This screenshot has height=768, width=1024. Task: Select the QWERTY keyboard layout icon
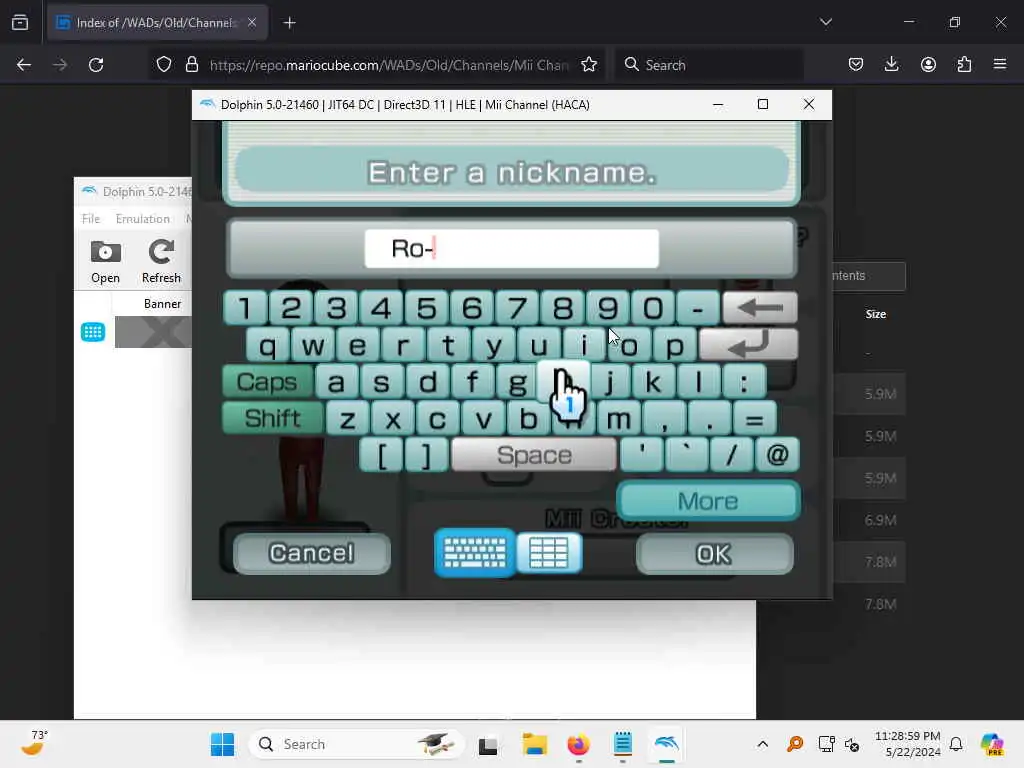pos(475,552)
